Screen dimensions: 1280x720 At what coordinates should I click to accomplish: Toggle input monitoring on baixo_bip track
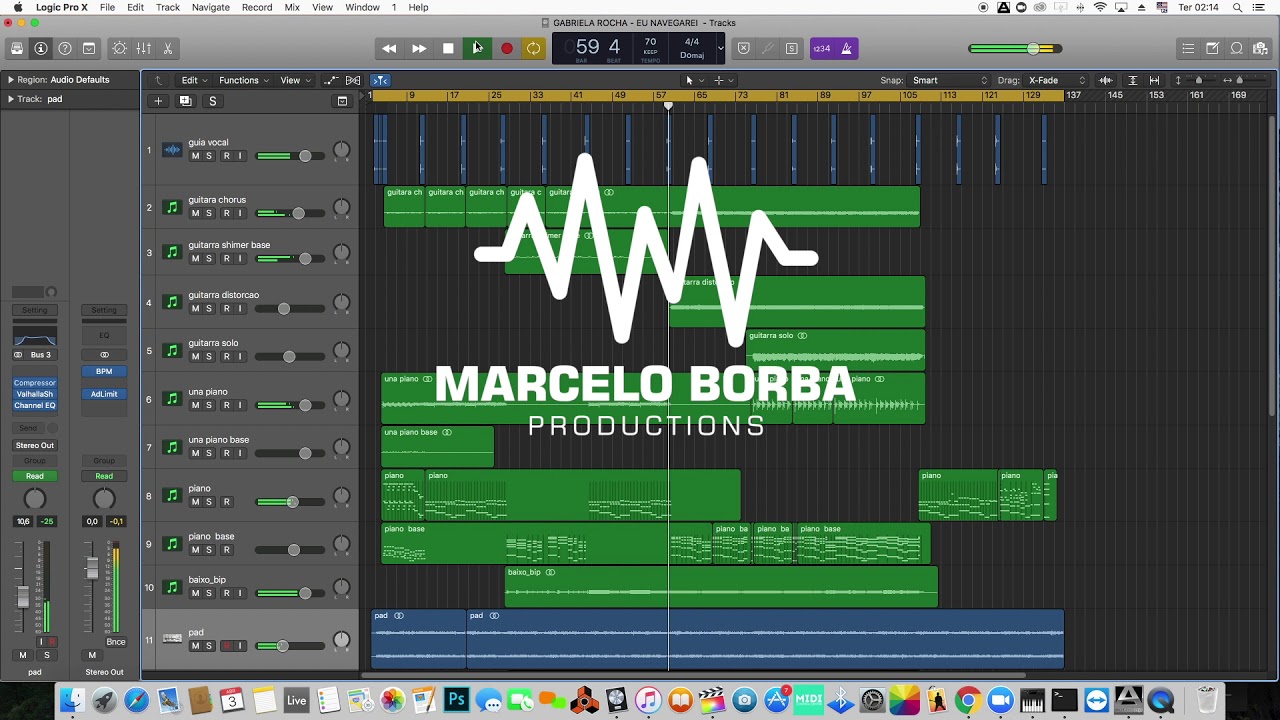[x=240, y=593]
